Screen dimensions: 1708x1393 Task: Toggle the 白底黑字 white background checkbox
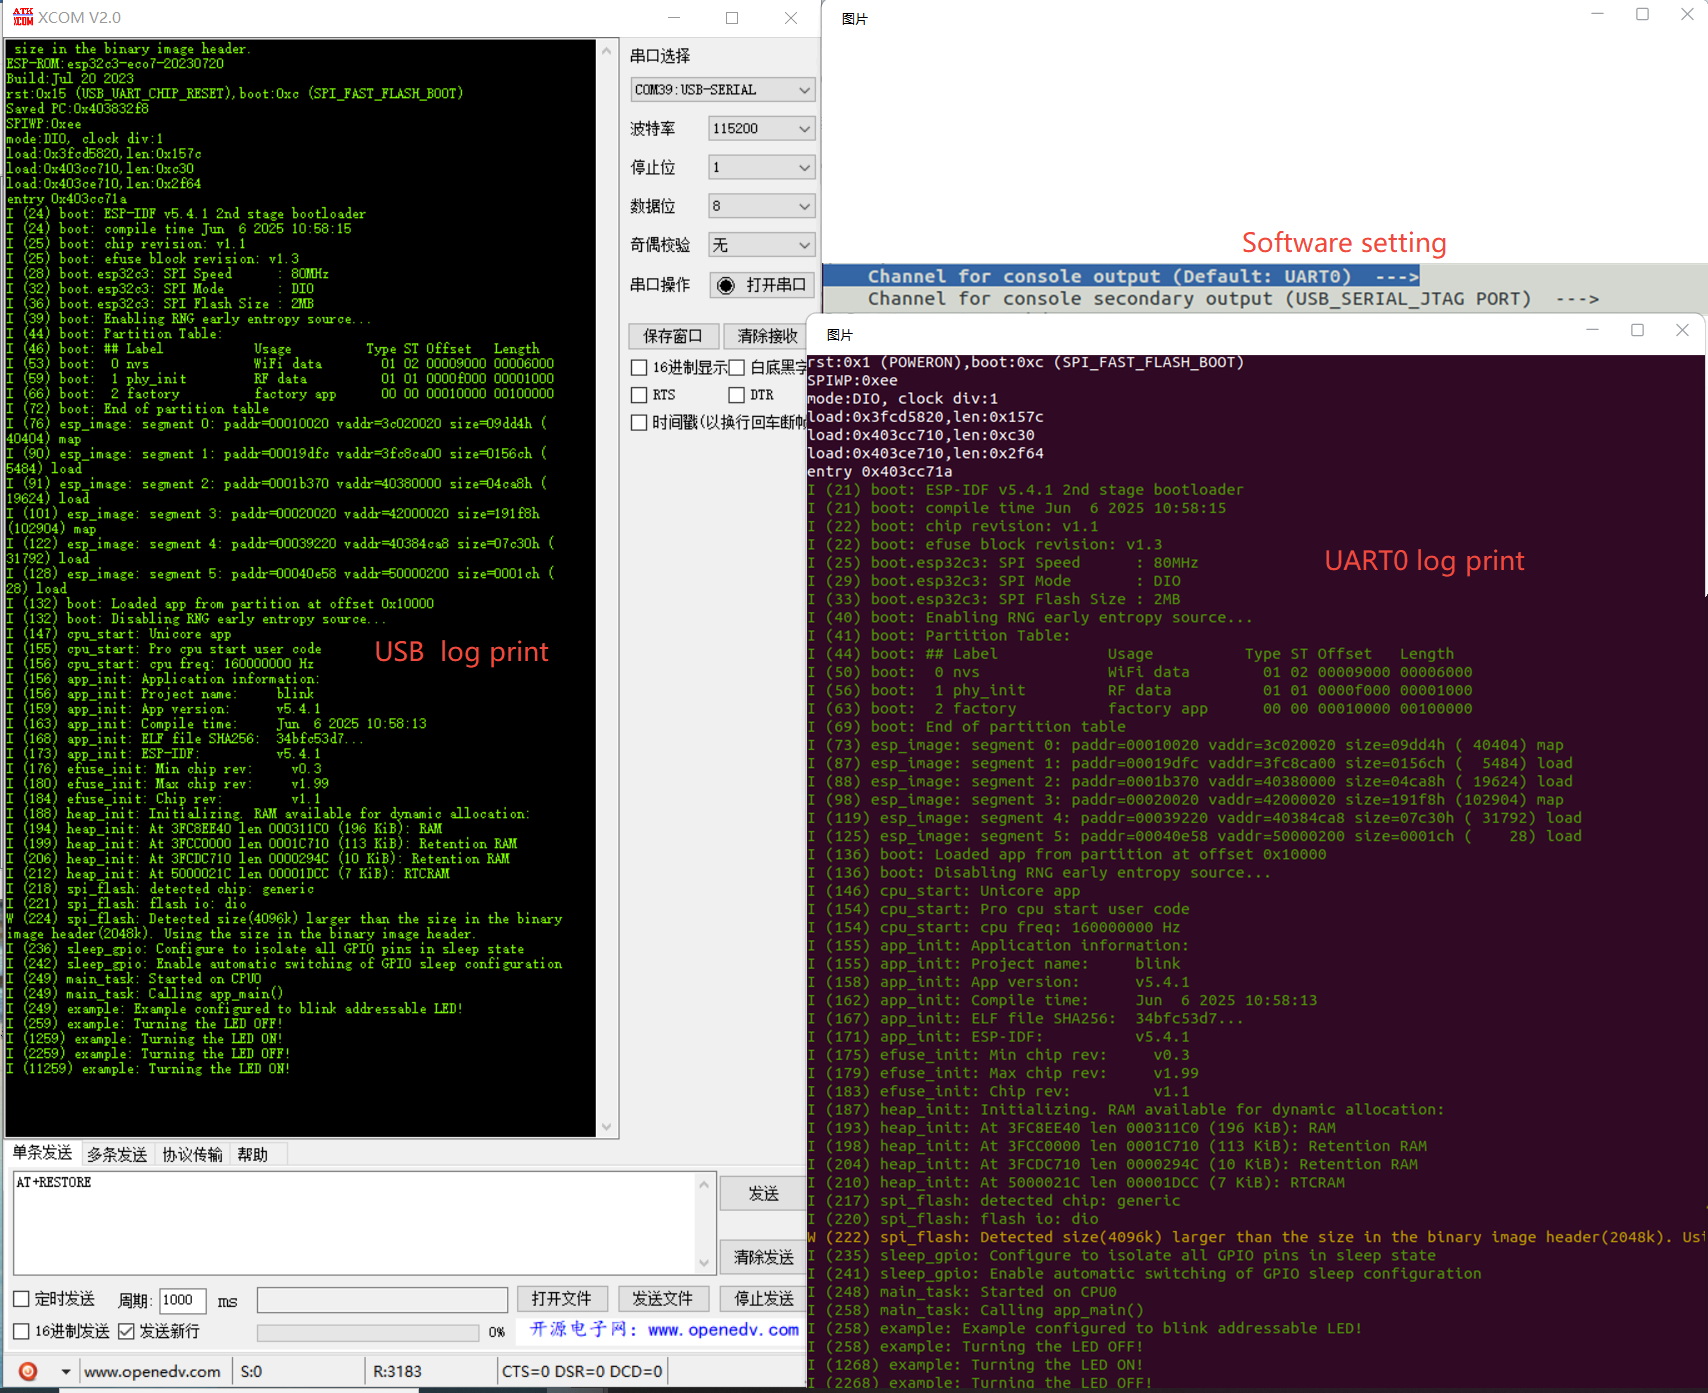click(737, 368)
